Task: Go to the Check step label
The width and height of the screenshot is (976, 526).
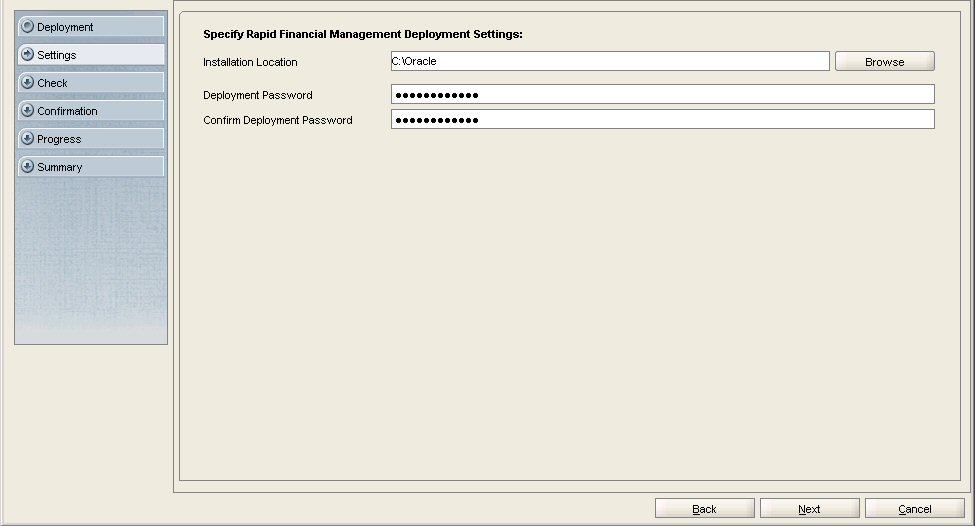Action: [52, 83]
